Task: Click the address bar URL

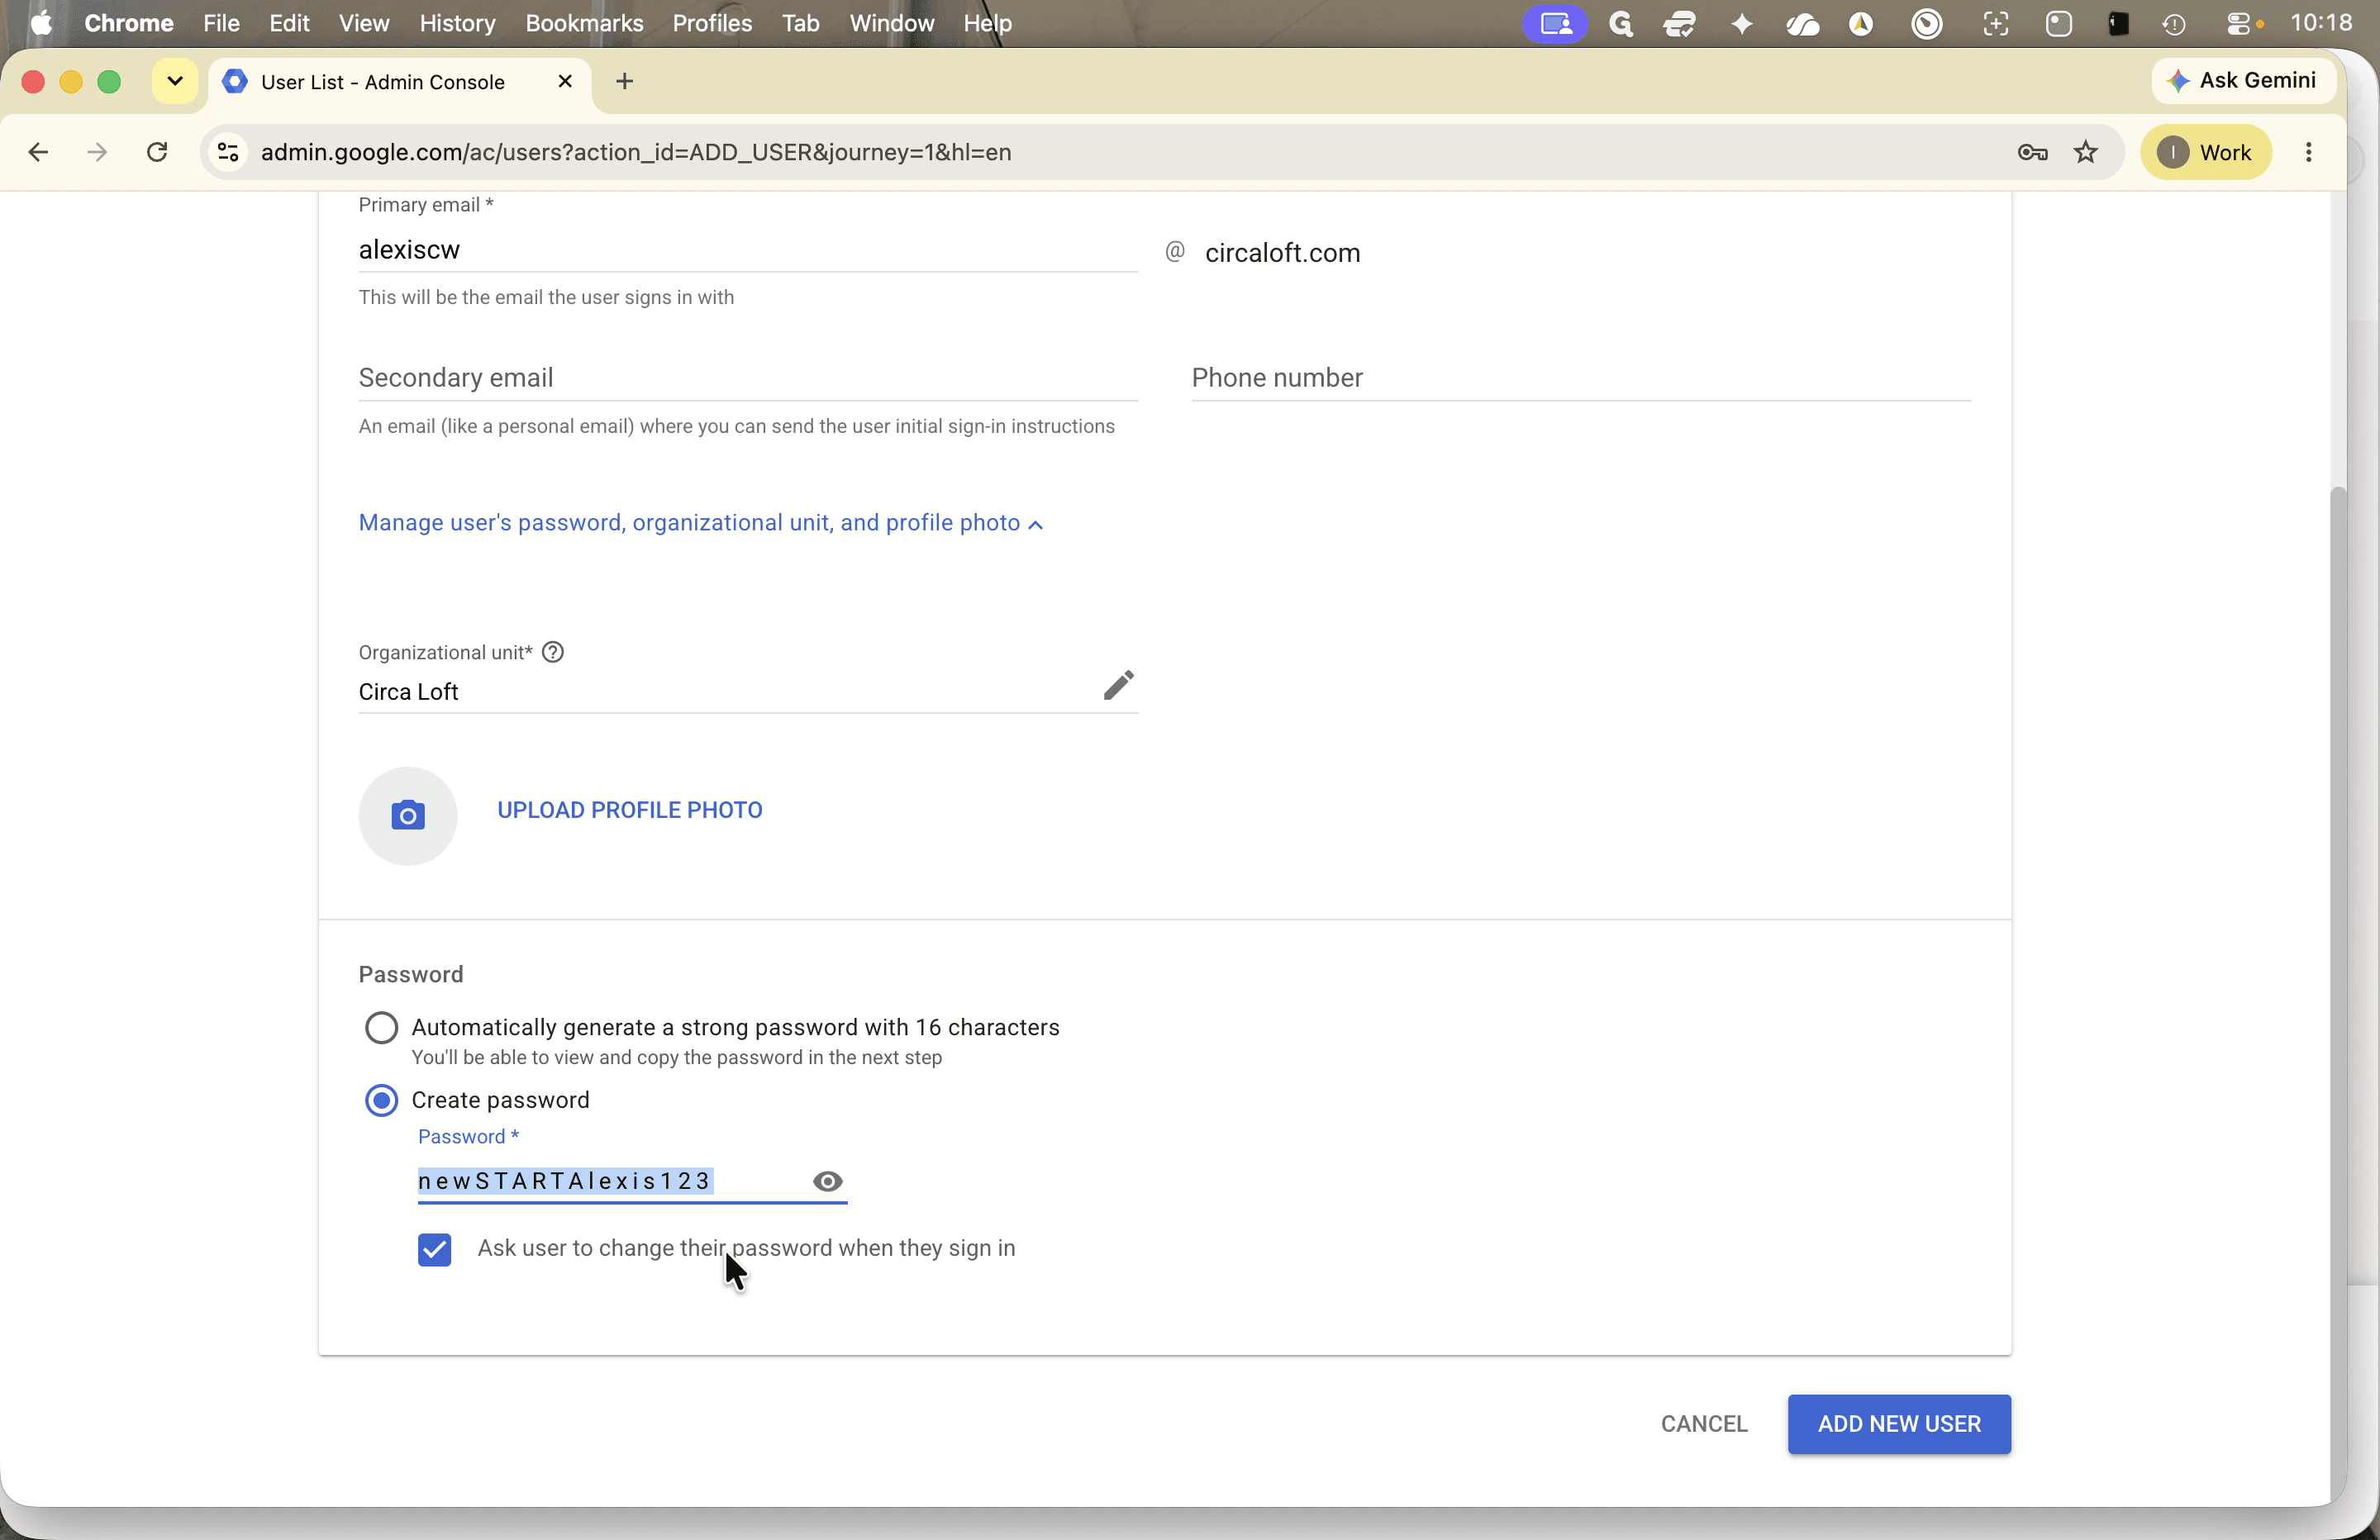Action: pyautogui.click(x=636, y=152)
